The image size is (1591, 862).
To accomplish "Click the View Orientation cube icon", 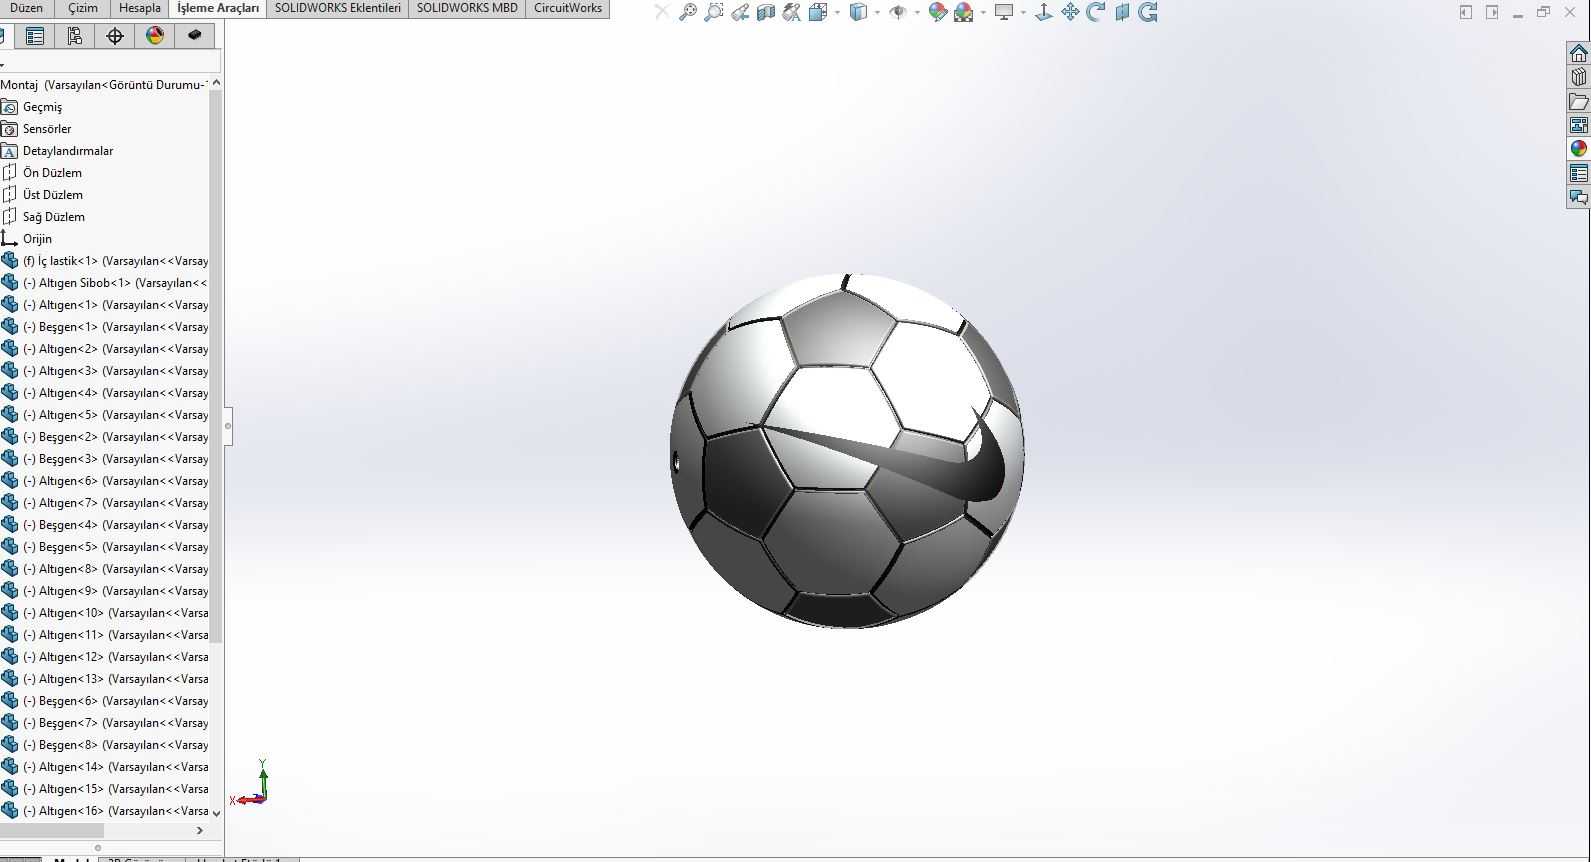I will [817, 12].
